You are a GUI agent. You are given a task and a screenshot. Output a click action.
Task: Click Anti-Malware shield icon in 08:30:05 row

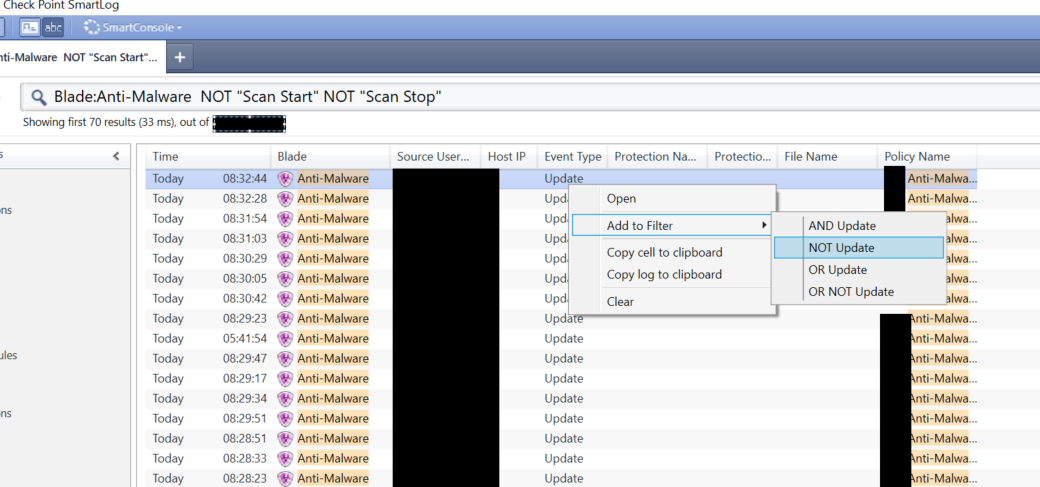(x=285, y=278)
